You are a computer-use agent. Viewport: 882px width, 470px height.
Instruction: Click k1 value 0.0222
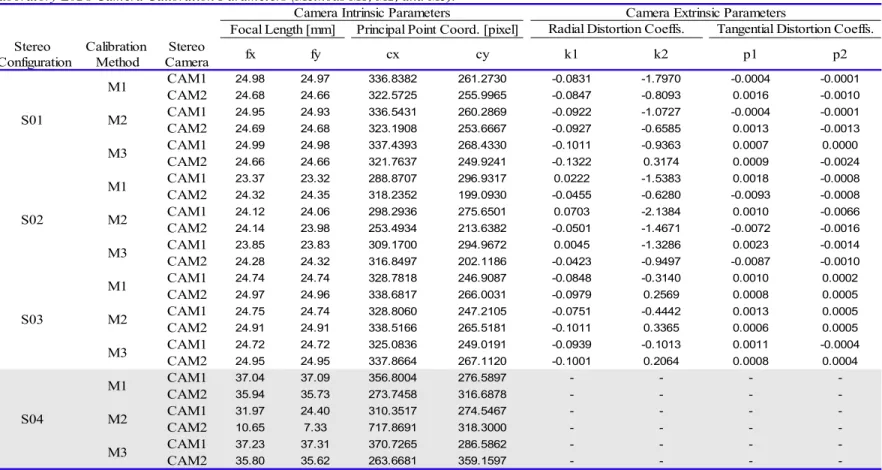(x=572, y=178)
